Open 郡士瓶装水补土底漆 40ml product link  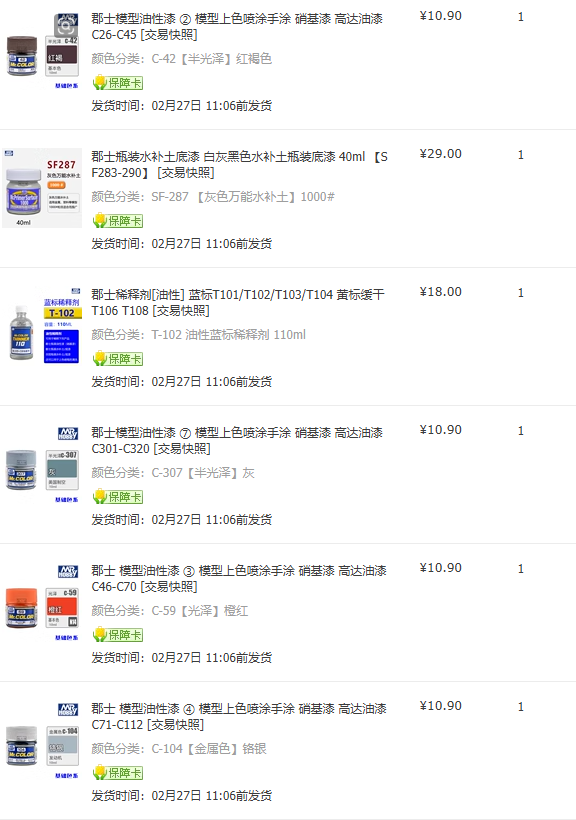pyautogui.click(x=240, y=165)
